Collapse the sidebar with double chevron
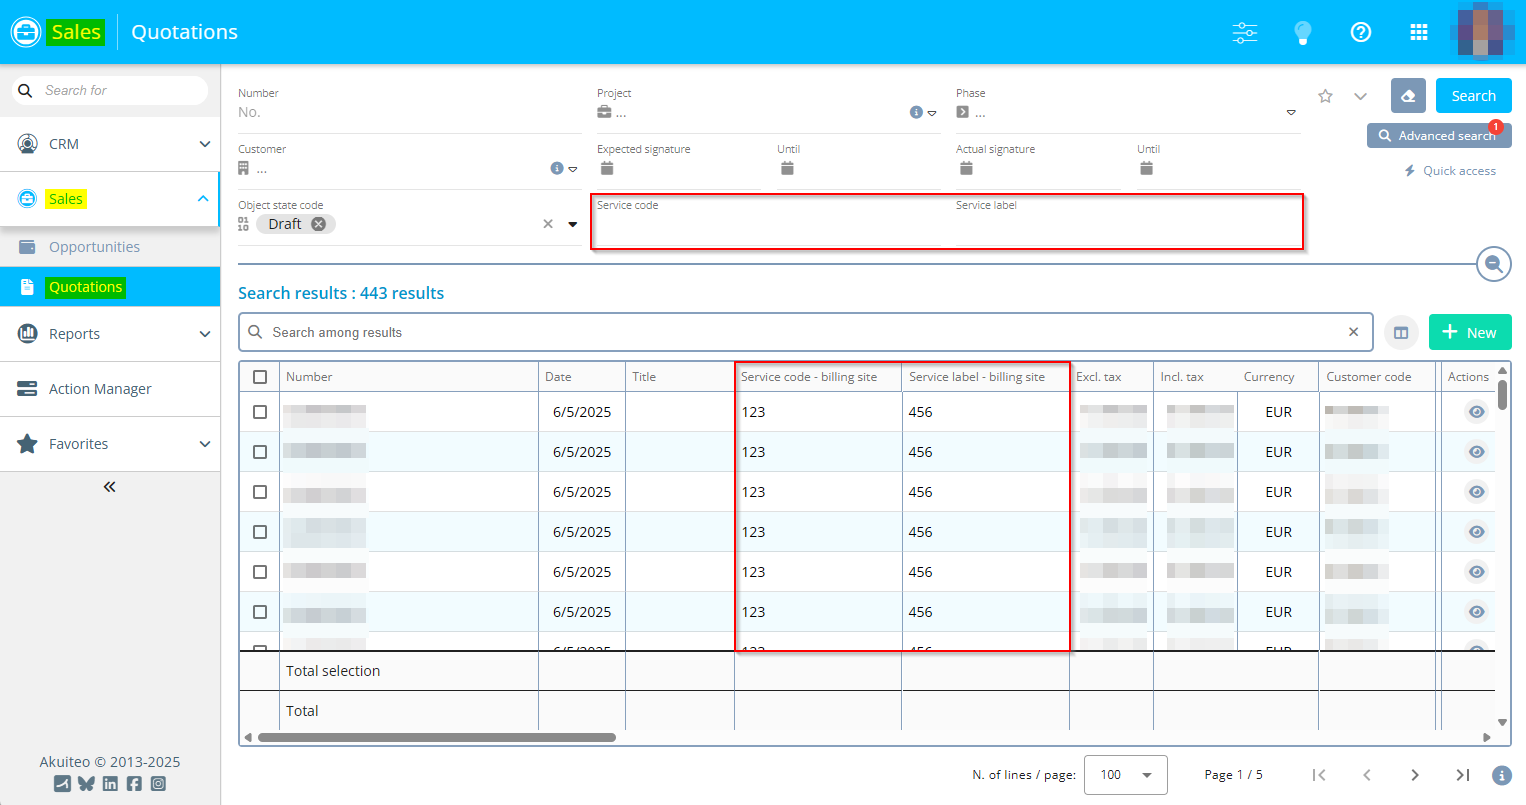This screenshot has width=1526, height=805. 110,487
